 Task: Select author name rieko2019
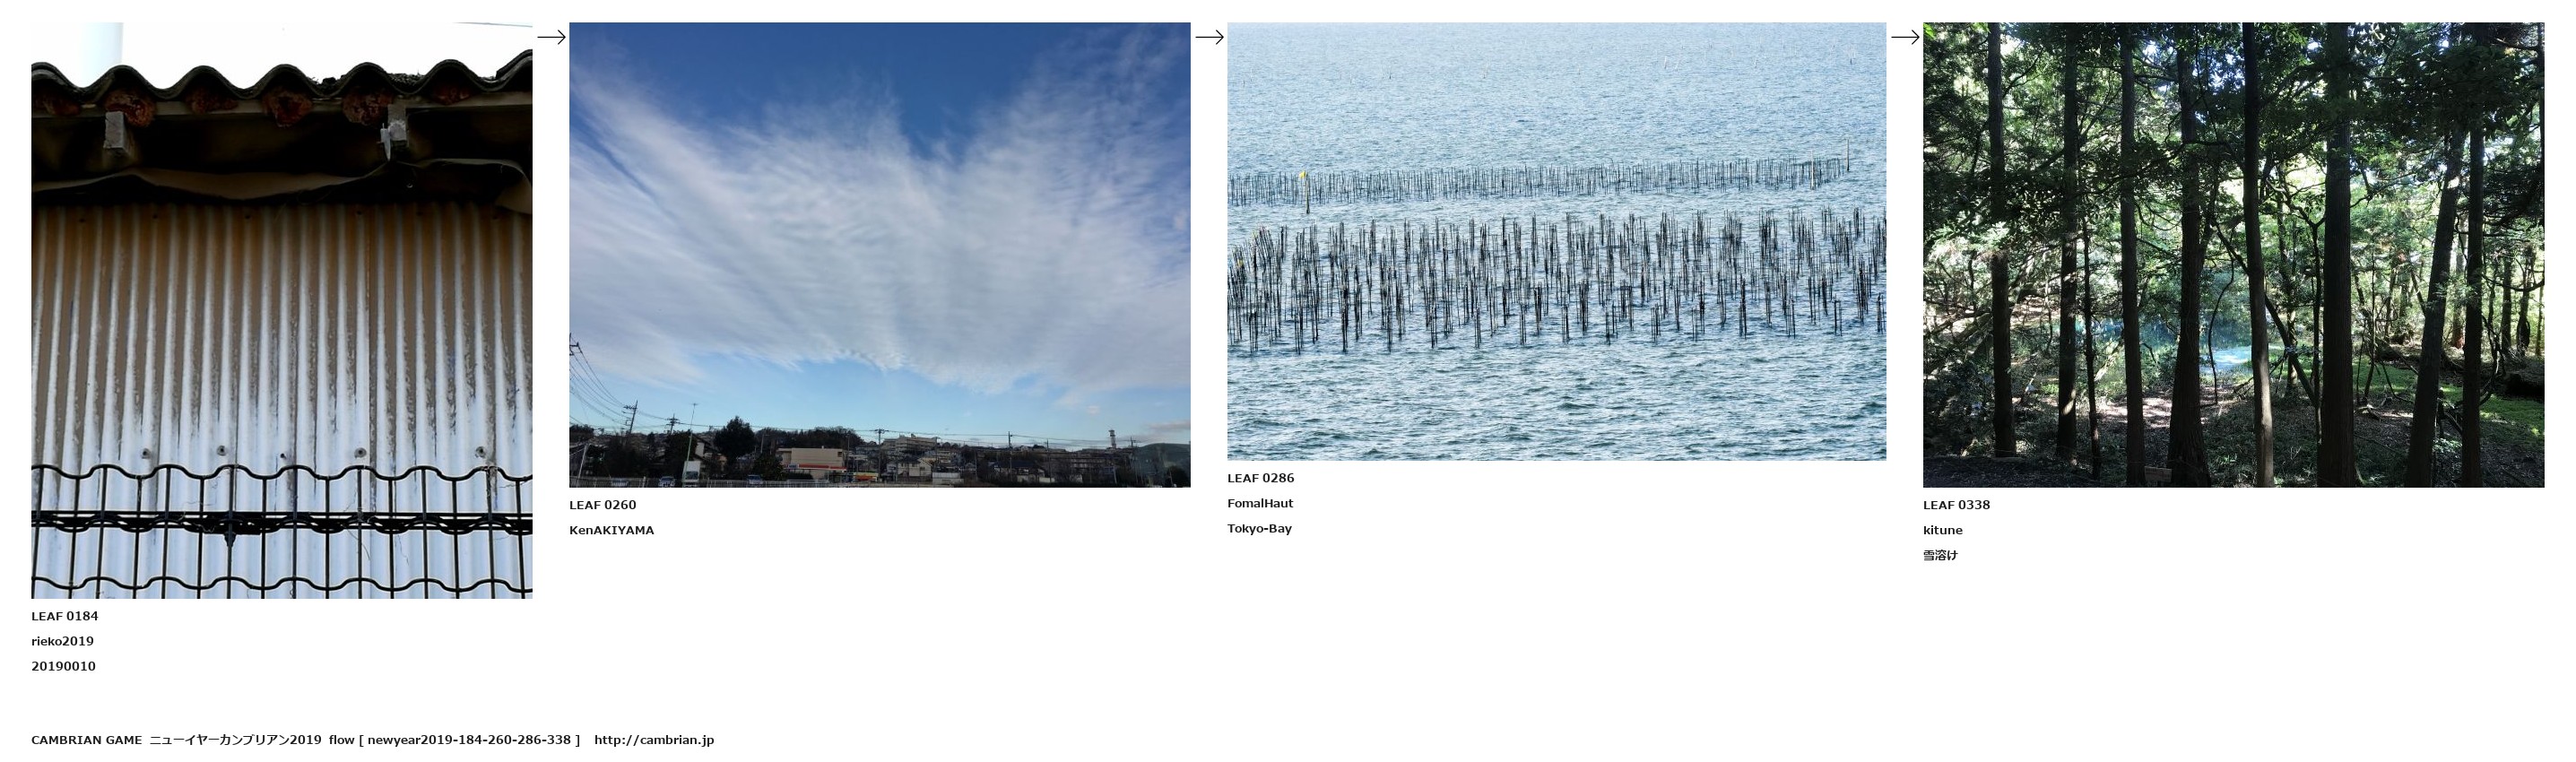click(x=63, y=641)
